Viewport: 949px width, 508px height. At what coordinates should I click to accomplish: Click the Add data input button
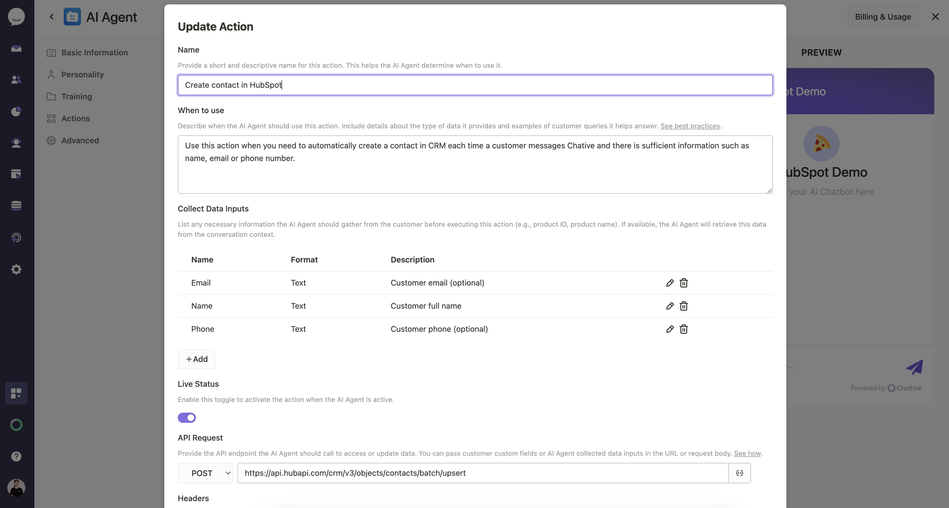[196, 359]
